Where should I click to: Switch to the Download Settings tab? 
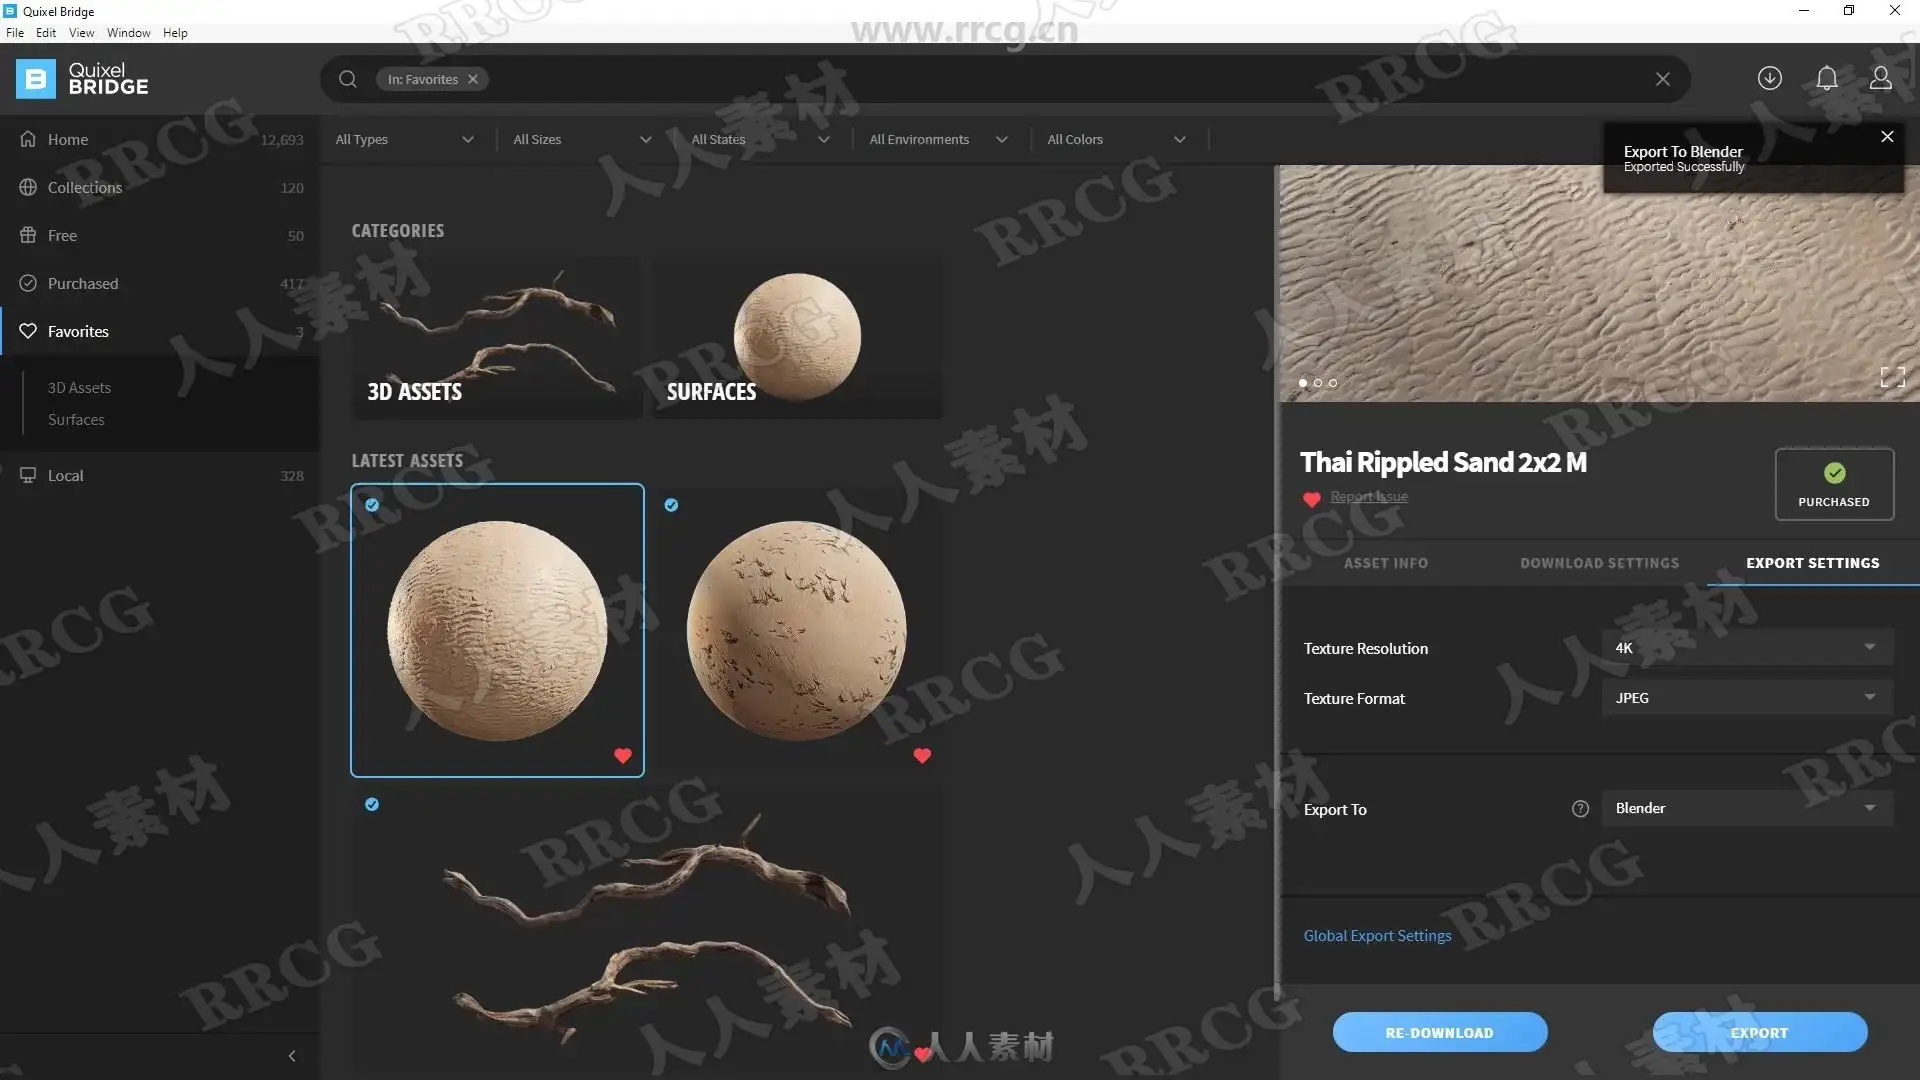tap(1599, 563)
